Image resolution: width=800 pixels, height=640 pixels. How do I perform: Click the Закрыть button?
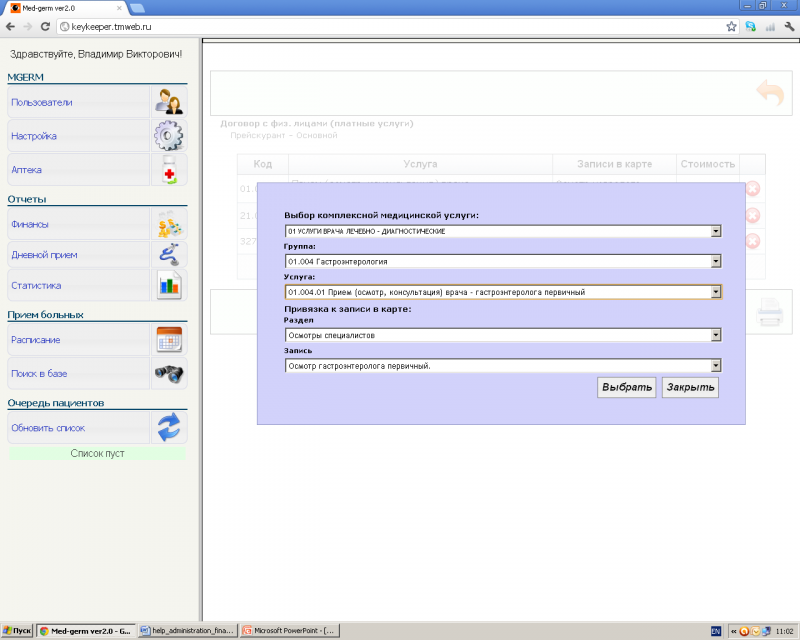(690, 388)
